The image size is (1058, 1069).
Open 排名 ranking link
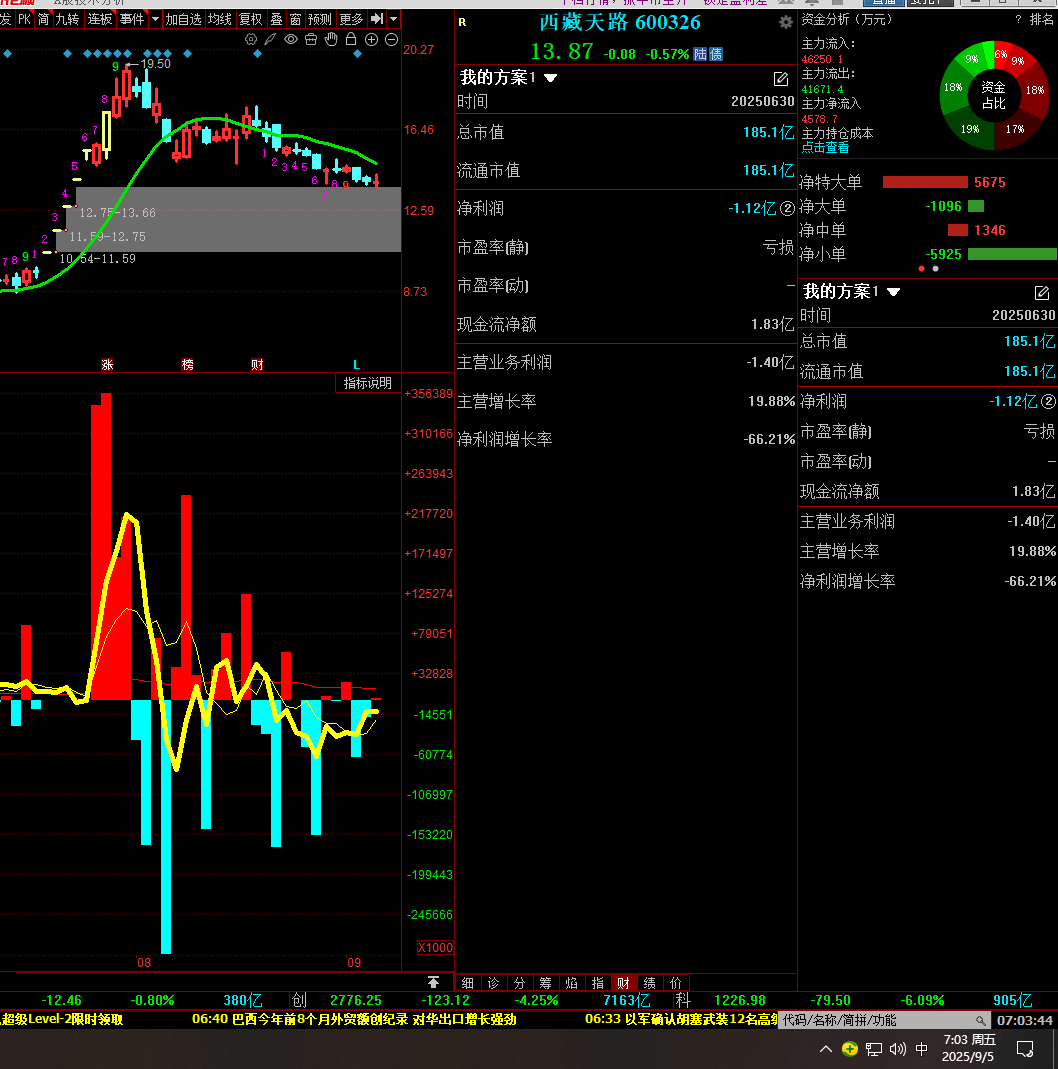pos(1042,19)
